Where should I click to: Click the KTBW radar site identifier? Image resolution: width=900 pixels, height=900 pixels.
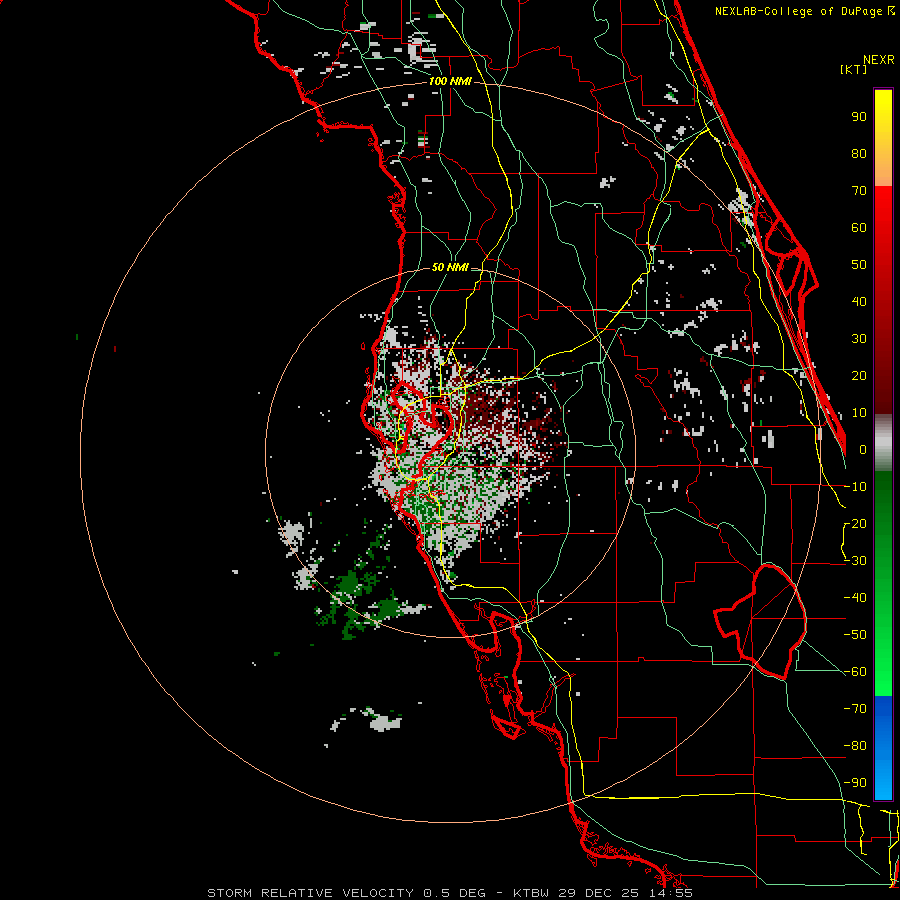tap(533, 893)
